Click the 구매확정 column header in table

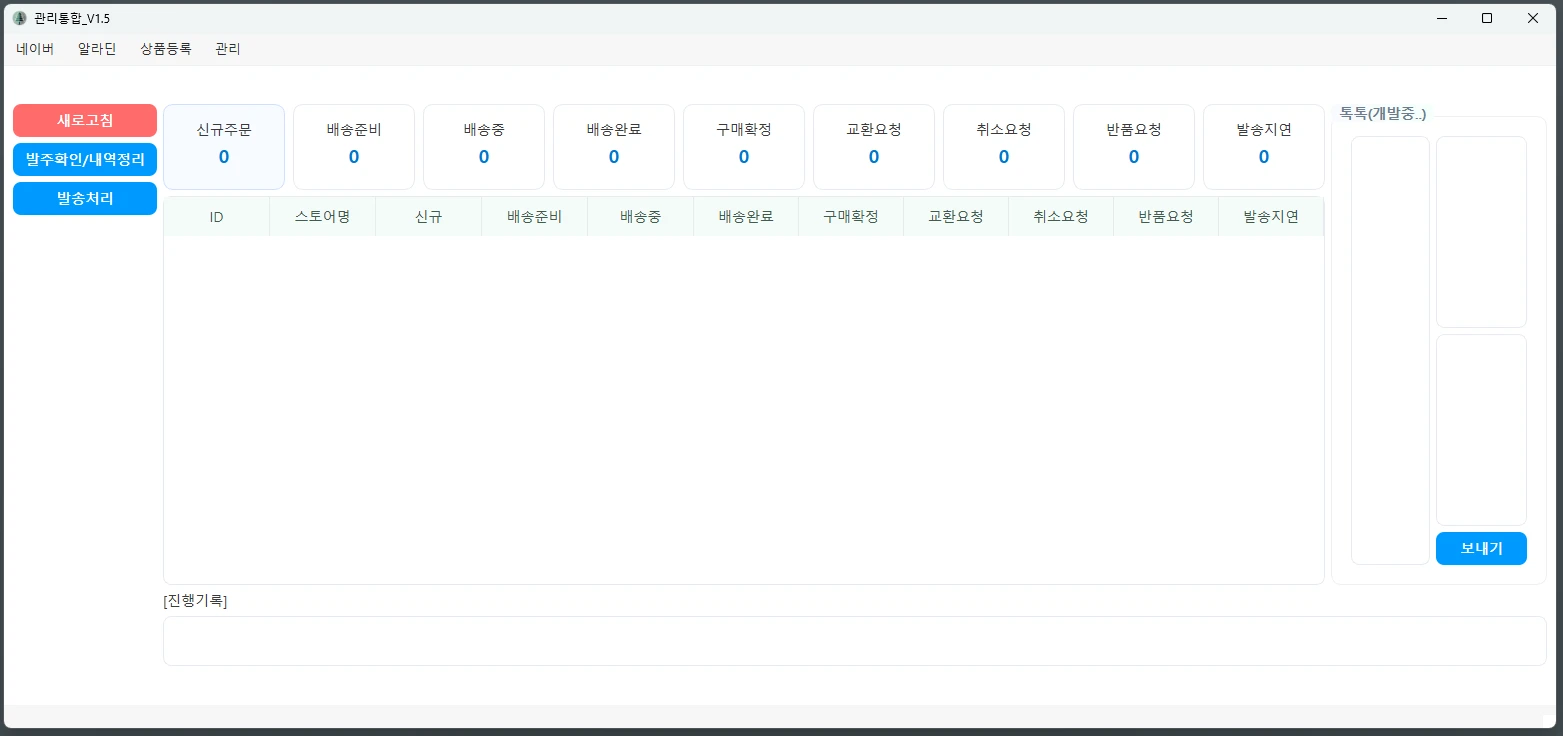click(x=851, y=217)
